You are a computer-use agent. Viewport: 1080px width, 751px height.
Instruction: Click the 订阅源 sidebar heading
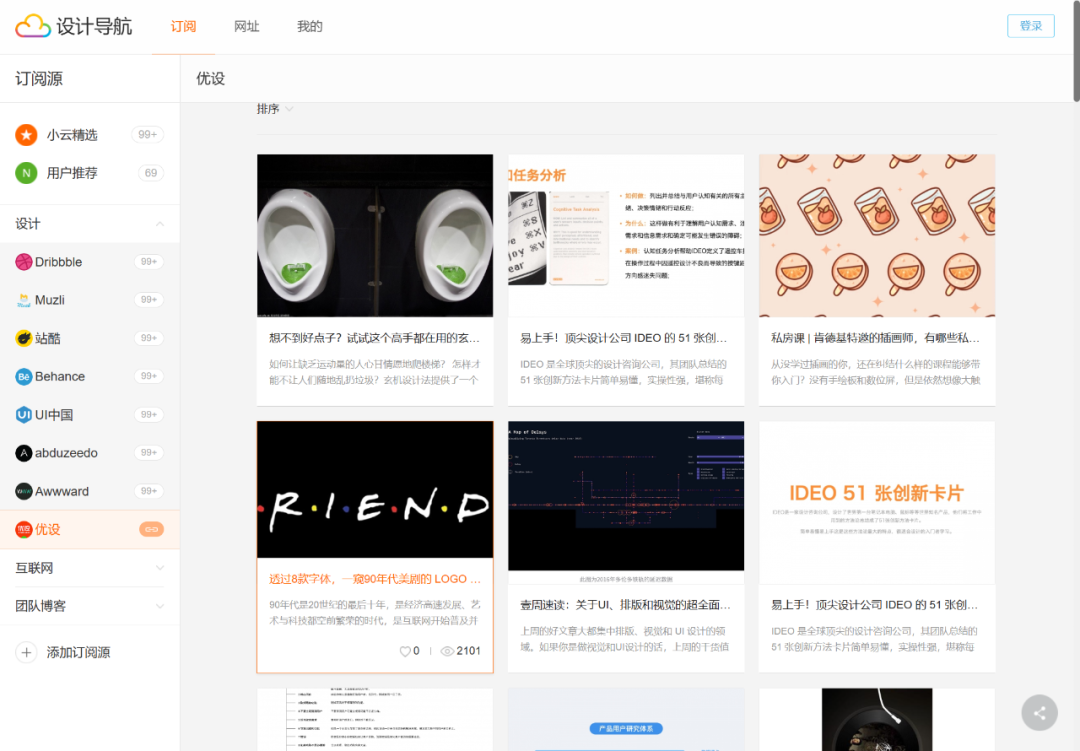pyautogui.click(x=39, y=79)
